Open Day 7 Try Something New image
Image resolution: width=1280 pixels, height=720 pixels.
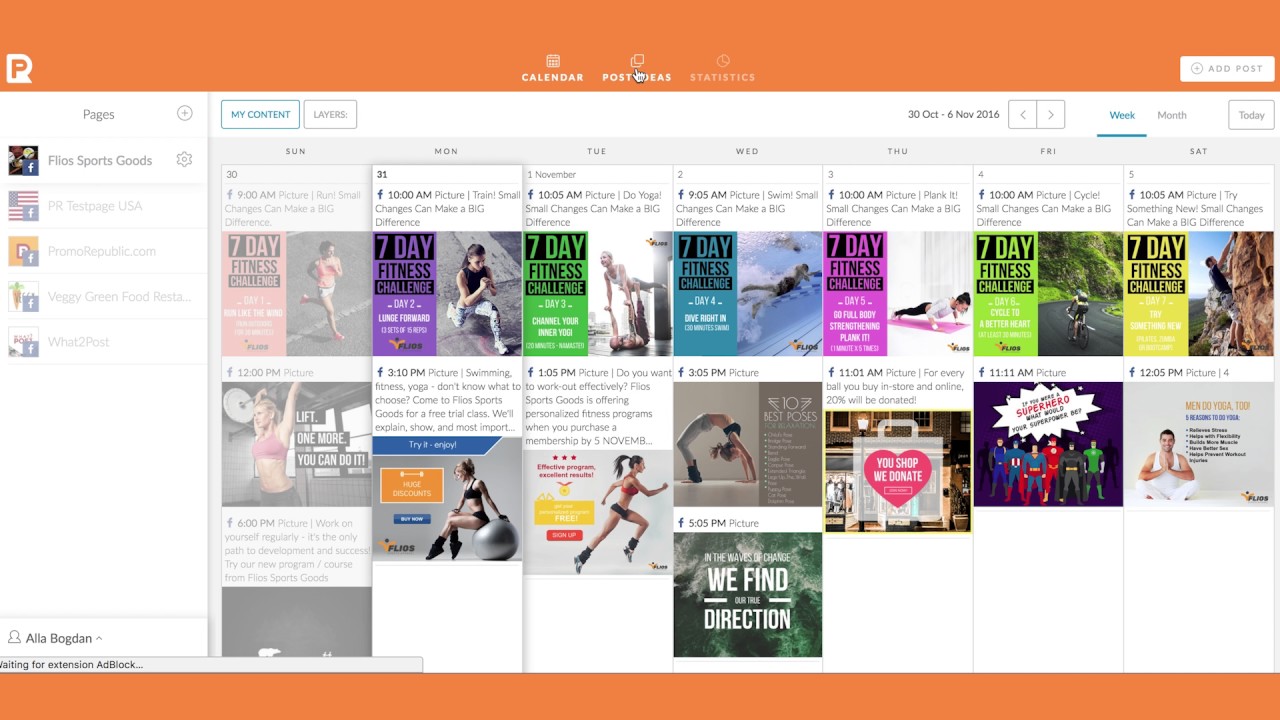[1199, 294]
